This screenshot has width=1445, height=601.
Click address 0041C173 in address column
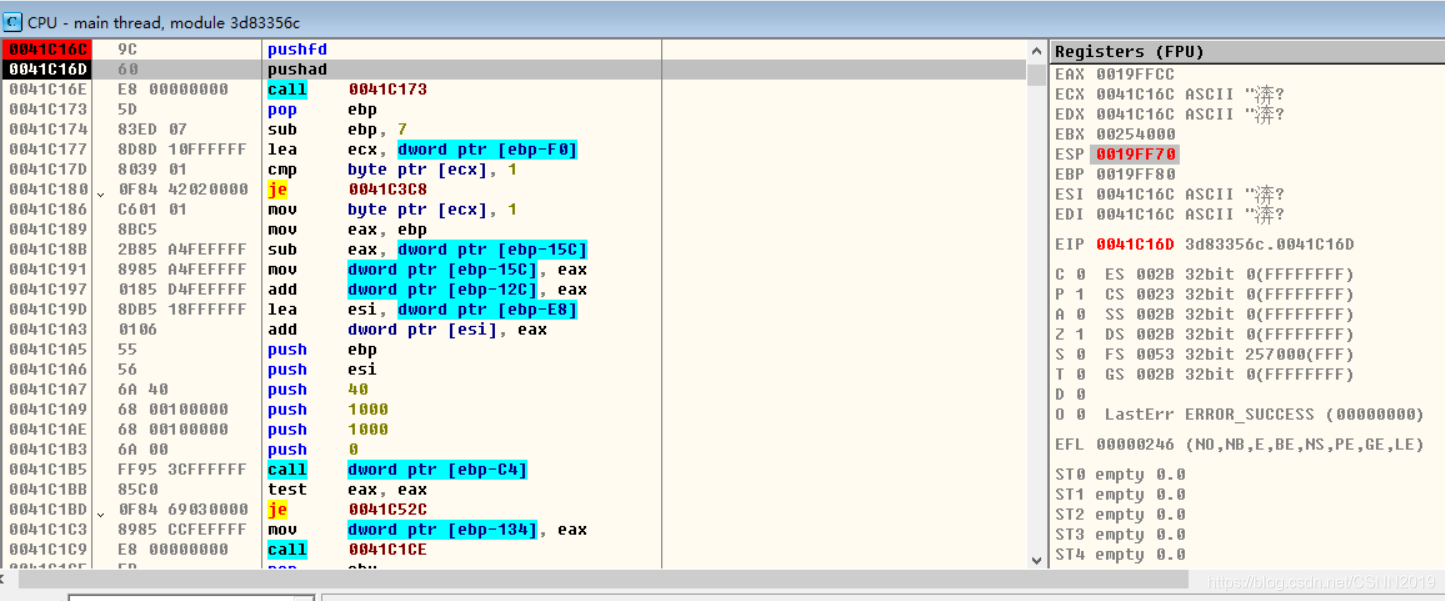click(48, 109)
